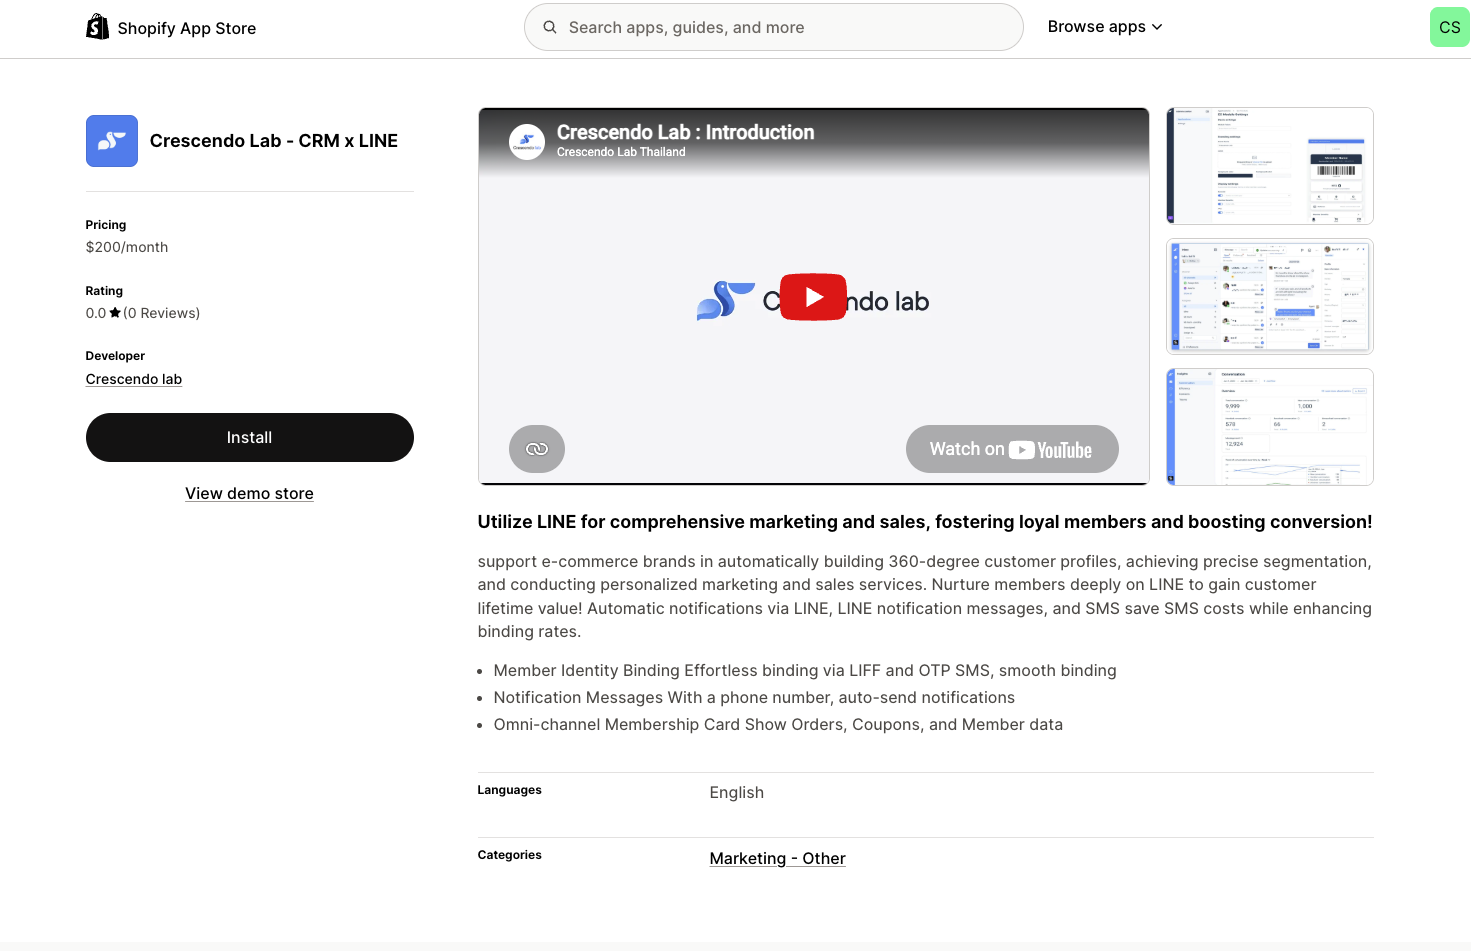Open Shopify App Store home link
This screenshot has height=951, width=1471.
coord(171,27)
